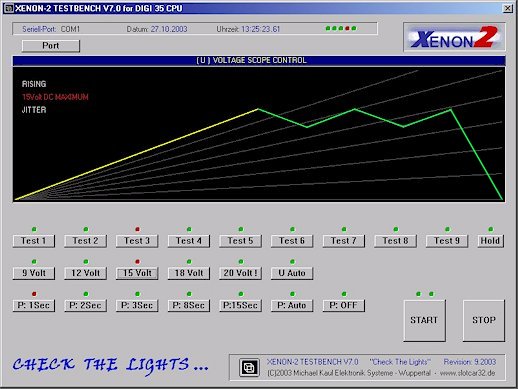Enable the U Auto voltage mode
Viewport: 518px width, 389px height.
pos(292,273)
